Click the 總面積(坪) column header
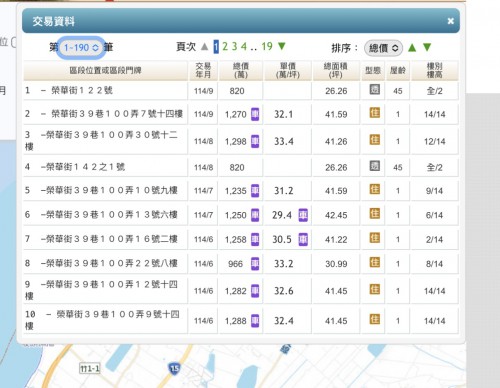 tap(336, 70)
